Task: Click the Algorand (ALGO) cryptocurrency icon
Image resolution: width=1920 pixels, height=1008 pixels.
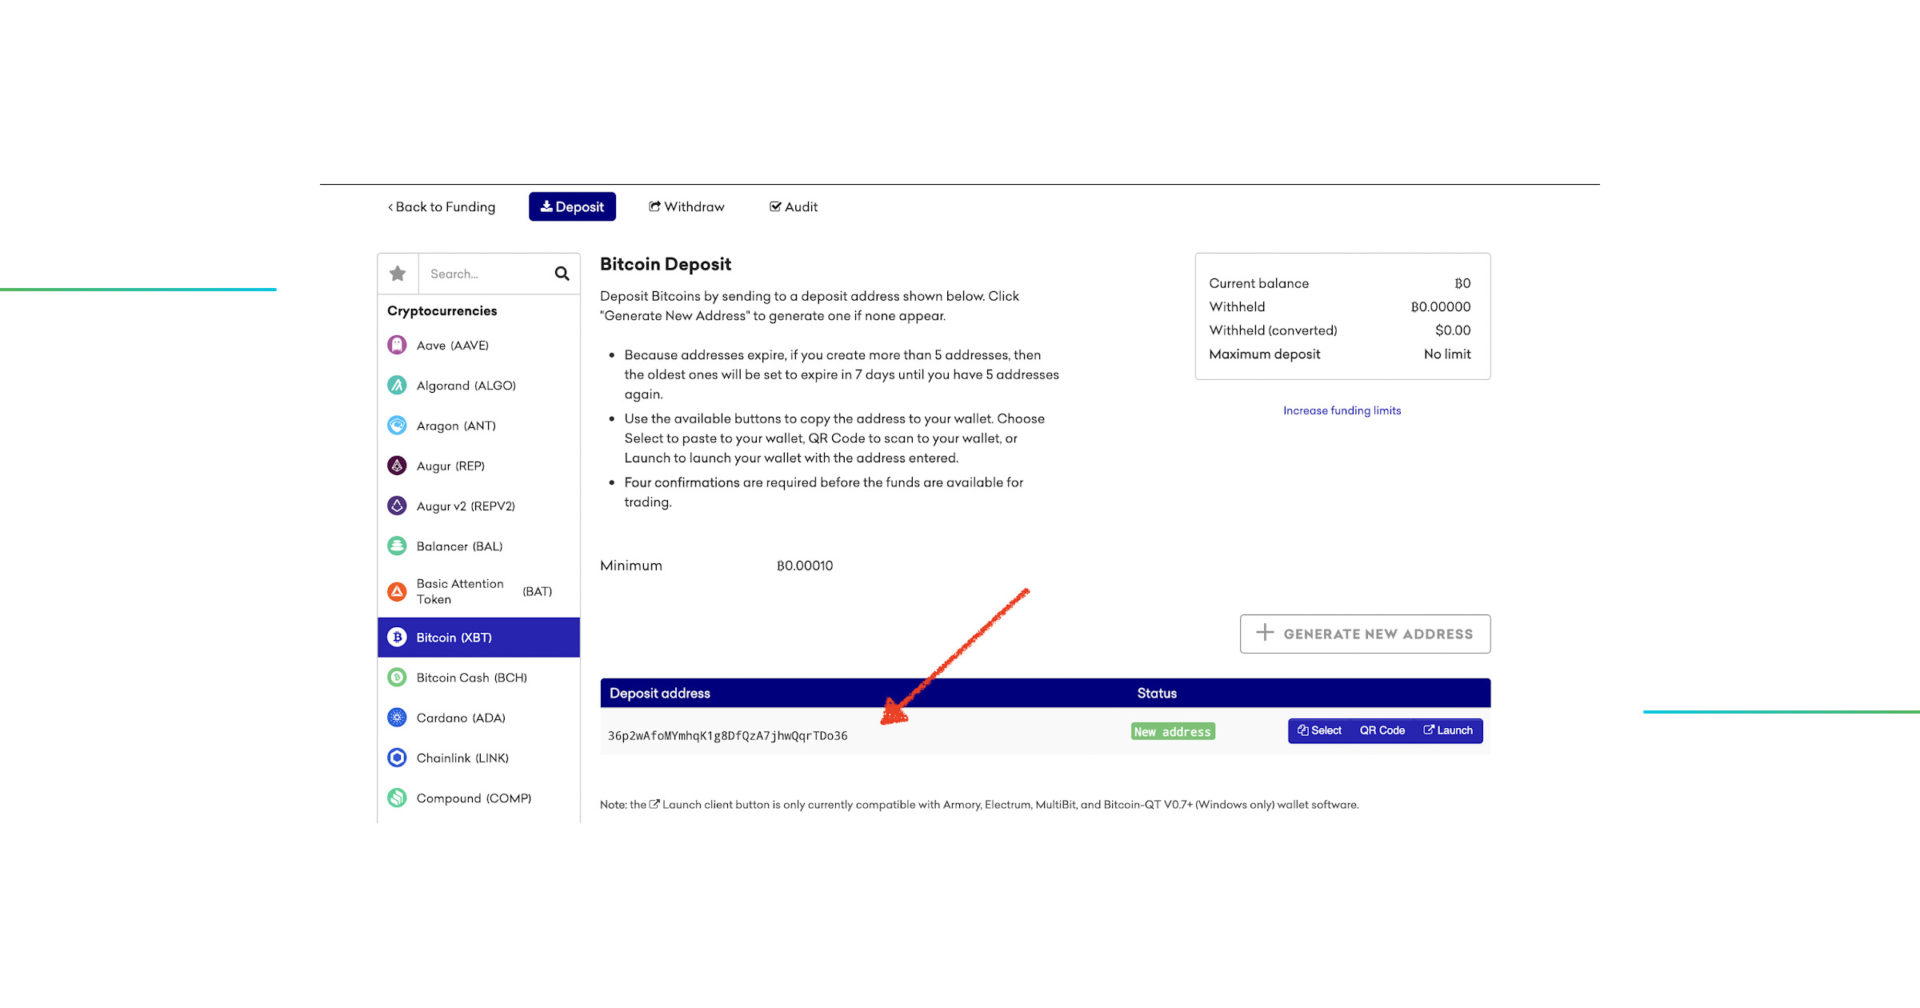Action: coord(397,385)
